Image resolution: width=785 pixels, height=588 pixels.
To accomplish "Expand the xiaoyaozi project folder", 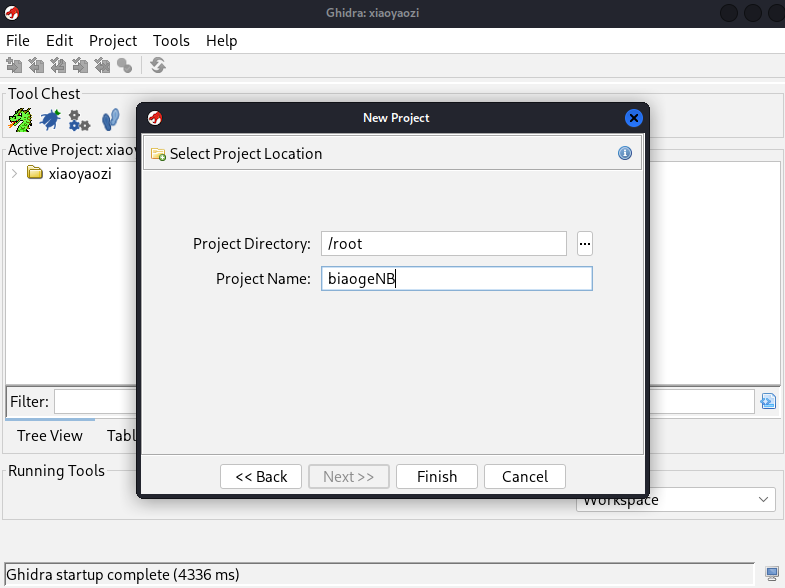I will tap(15, 174).
